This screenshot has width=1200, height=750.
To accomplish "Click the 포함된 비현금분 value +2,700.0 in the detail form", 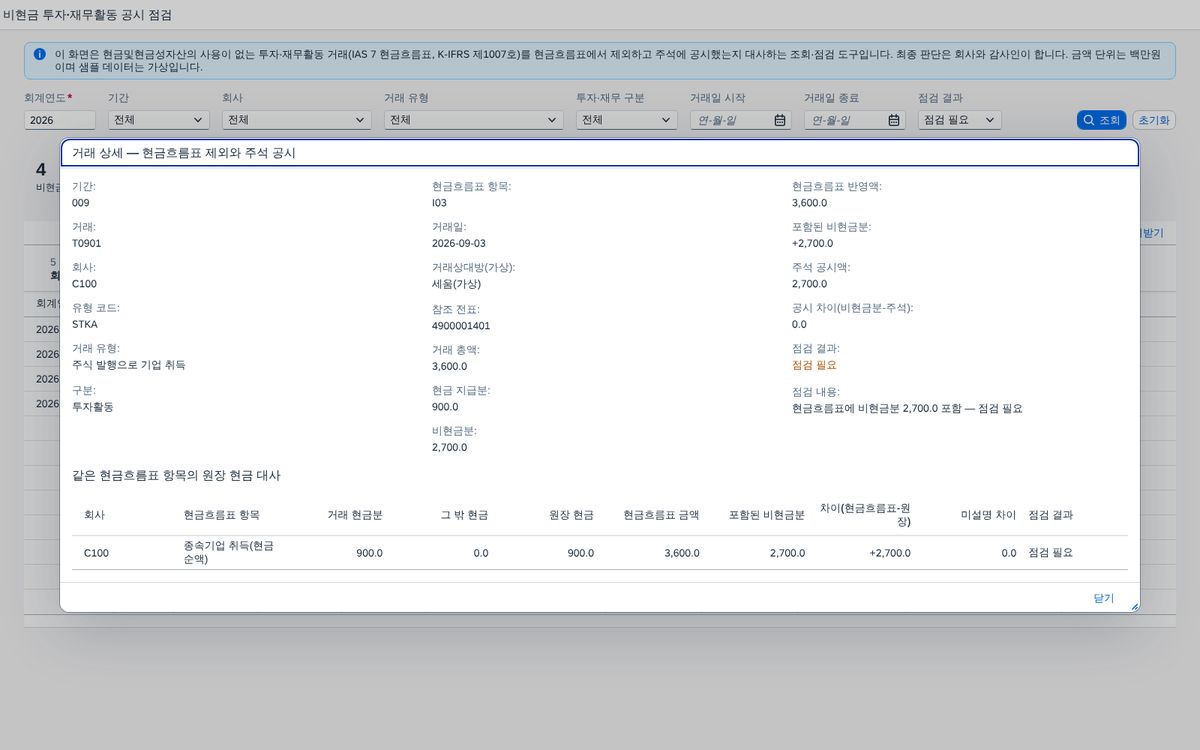I will click(x=812, y=243).
